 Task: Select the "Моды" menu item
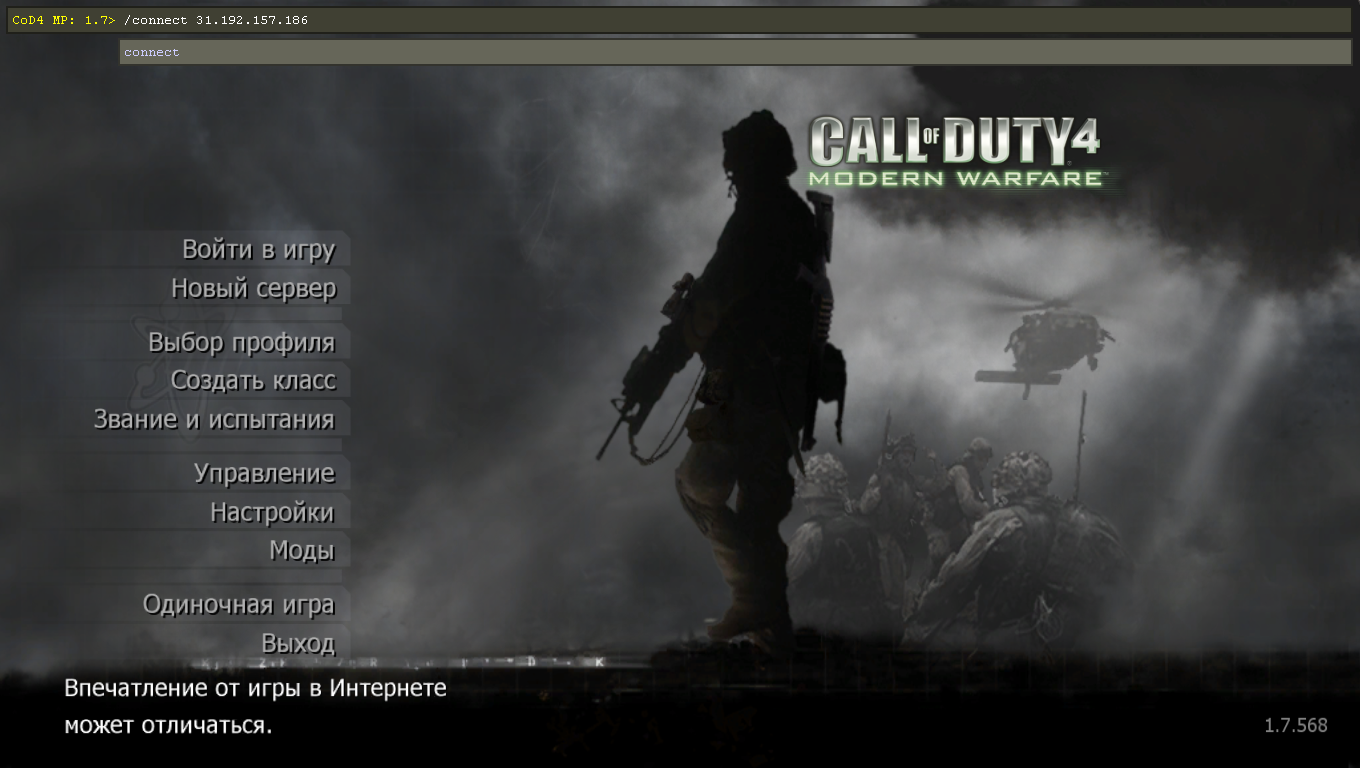point(302,550)
